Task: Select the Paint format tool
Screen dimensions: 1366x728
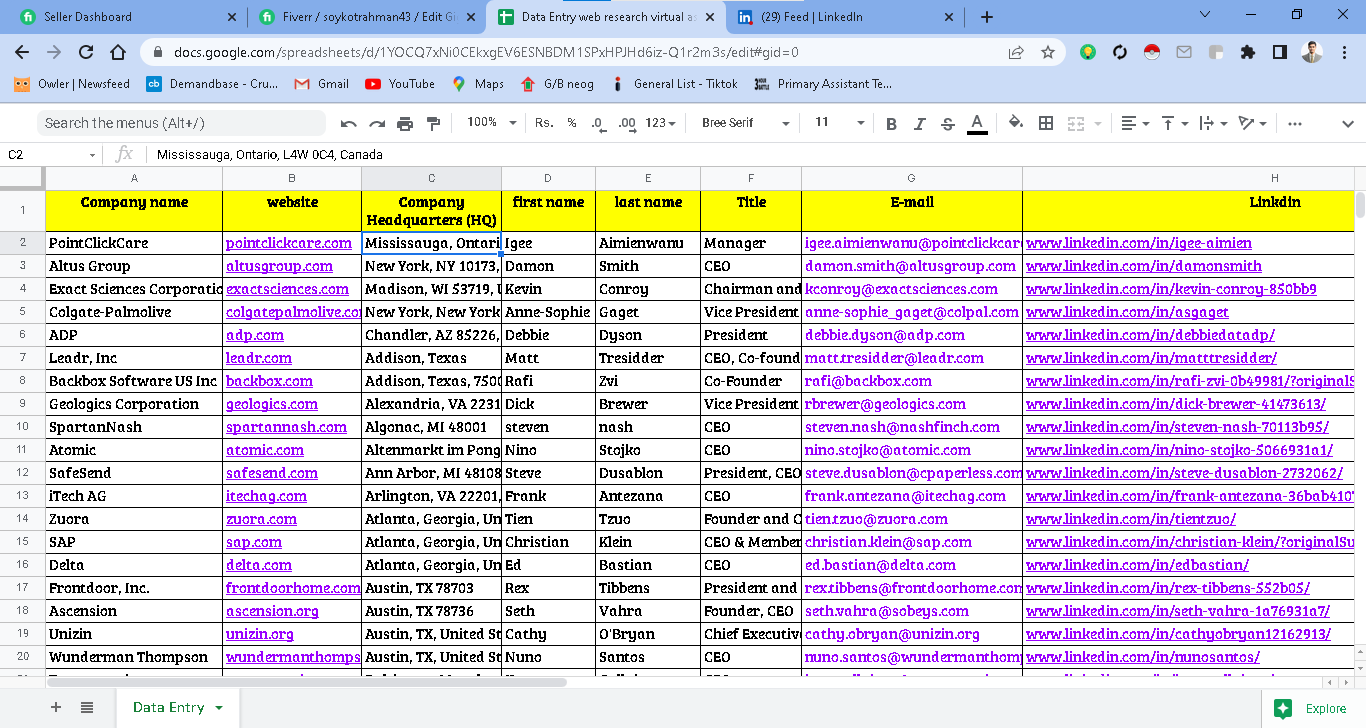Action: [x=432, y=122]
